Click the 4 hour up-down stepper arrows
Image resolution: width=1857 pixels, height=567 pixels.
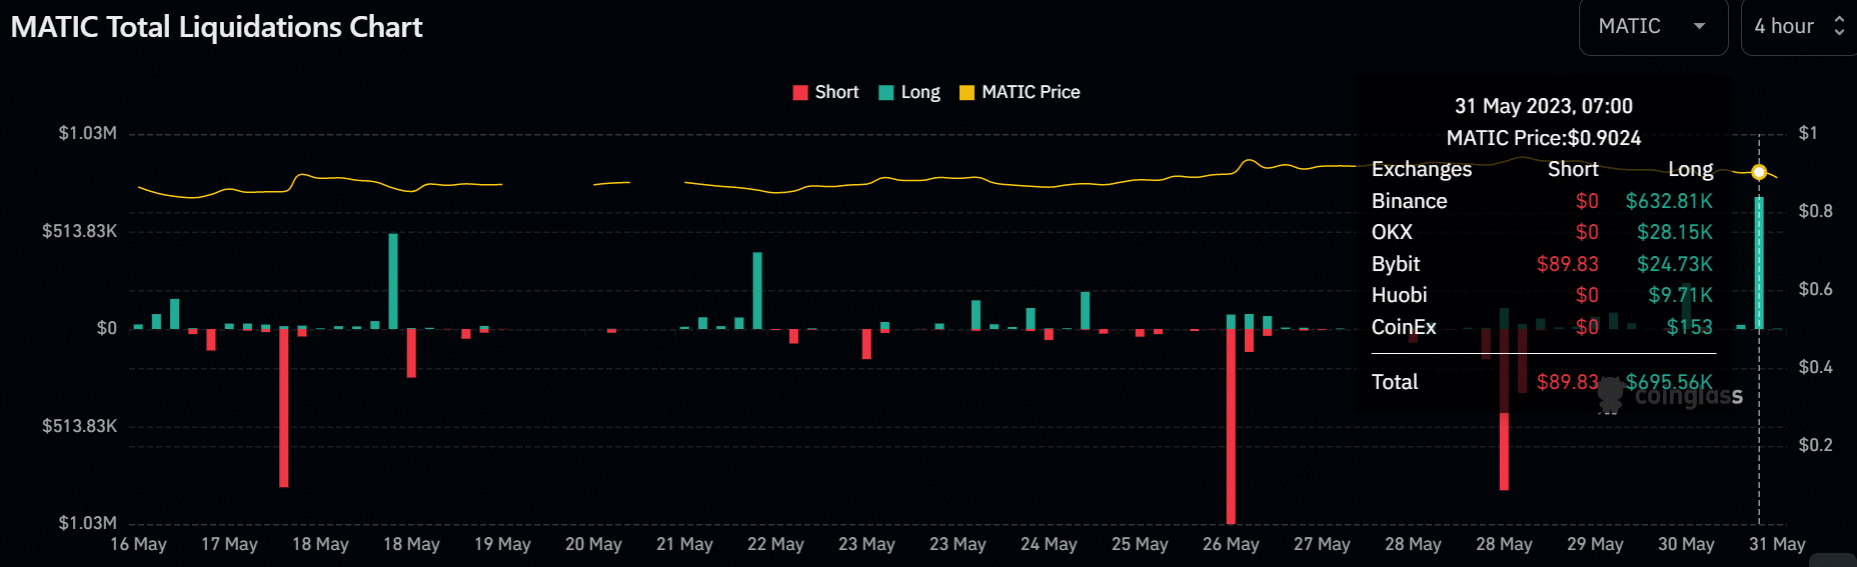point(1839,27)
